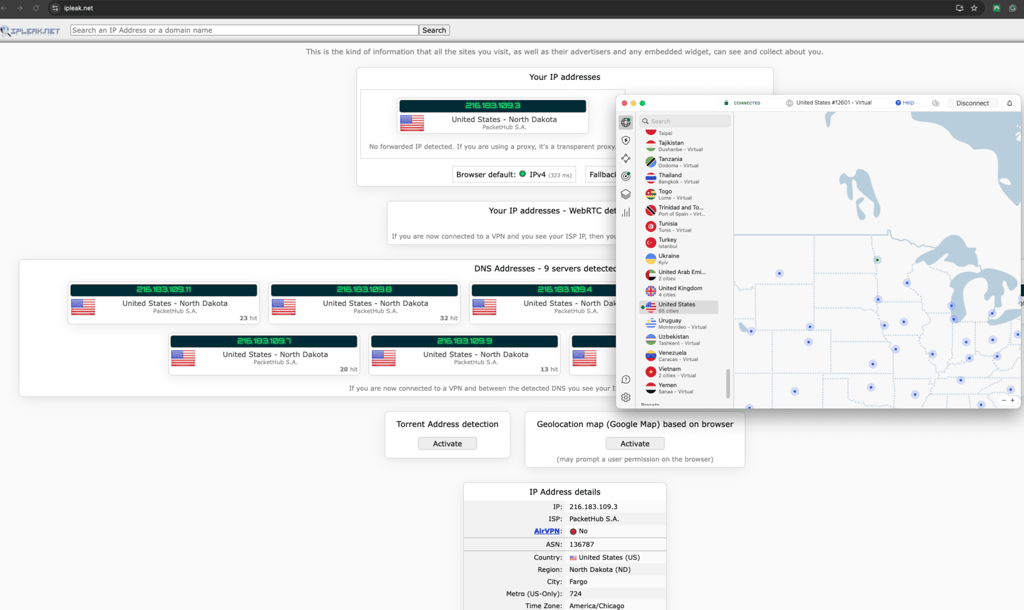Click the 216.183.109.3 IP address banner
The width and height of the screenshot is (1024, 610).
tap(492, 106)
